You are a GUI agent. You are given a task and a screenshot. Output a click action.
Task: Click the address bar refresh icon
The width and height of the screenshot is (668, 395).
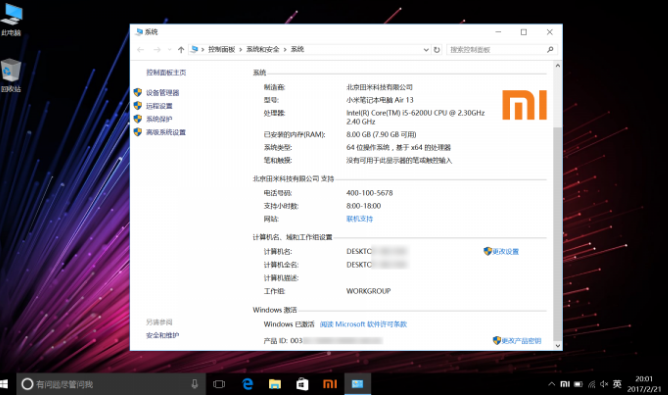coord(437,50)
